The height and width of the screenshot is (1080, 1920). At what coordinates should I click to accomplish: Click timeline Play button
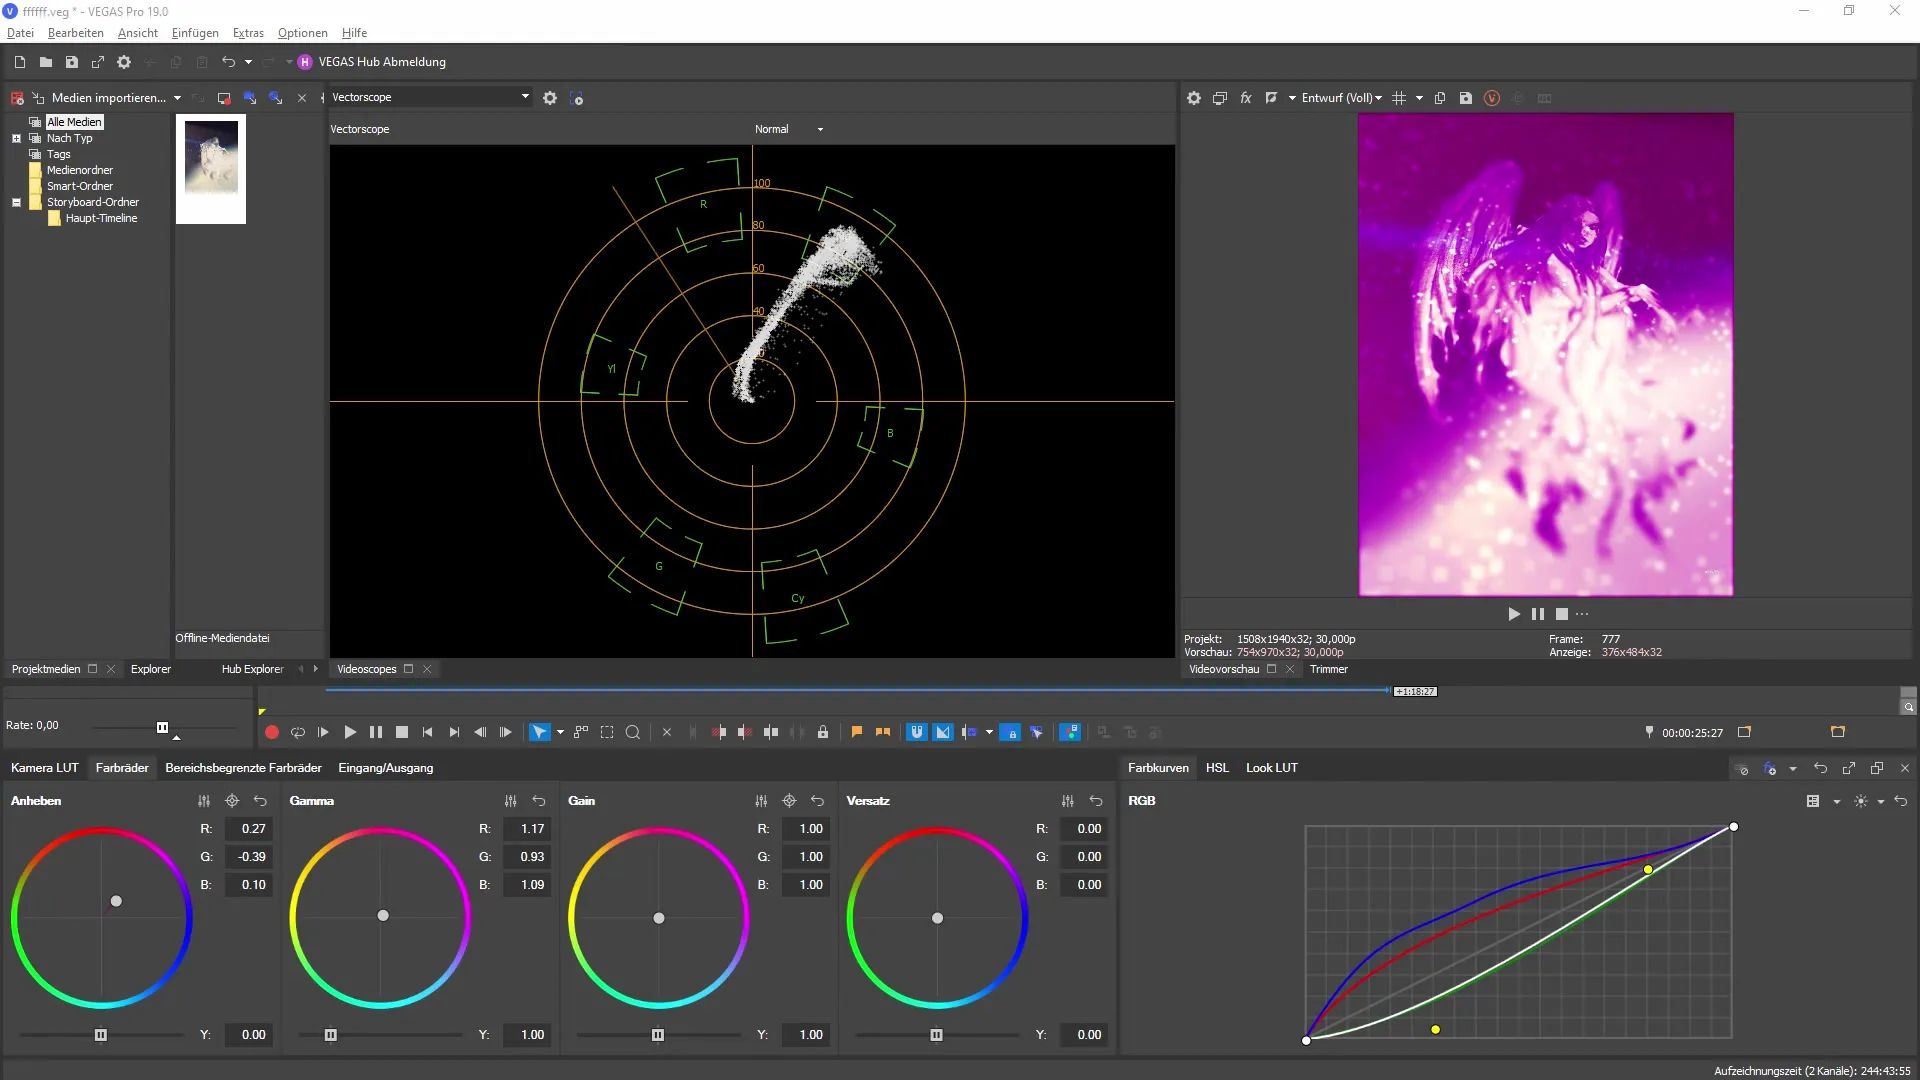[x=349, y=733]
